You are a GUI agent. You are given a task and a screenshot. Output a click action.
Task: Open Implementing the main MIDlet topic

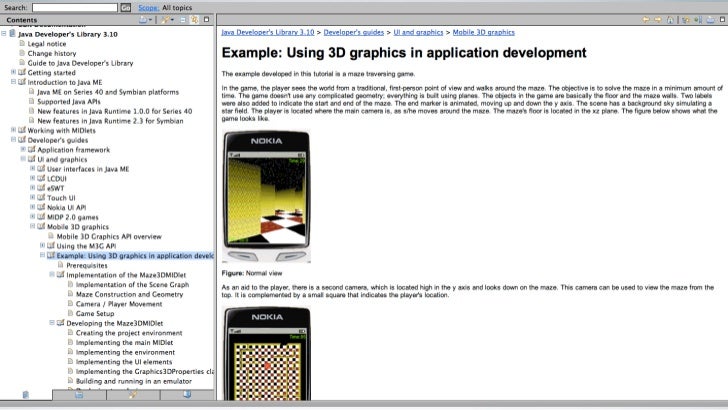pyautogui.click(x=124, y=343)
